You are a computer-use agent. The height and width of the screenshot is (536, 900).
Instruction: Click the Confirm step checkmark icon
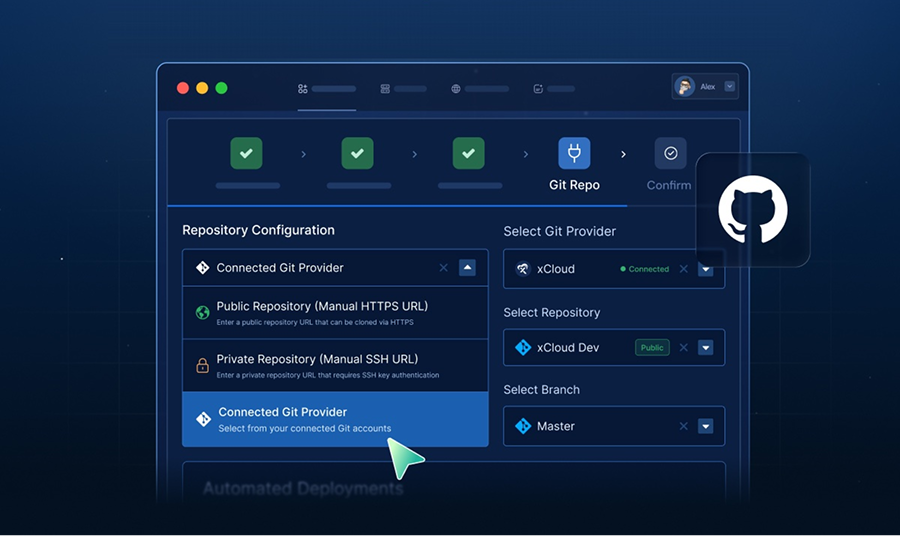tap(670, 154)
